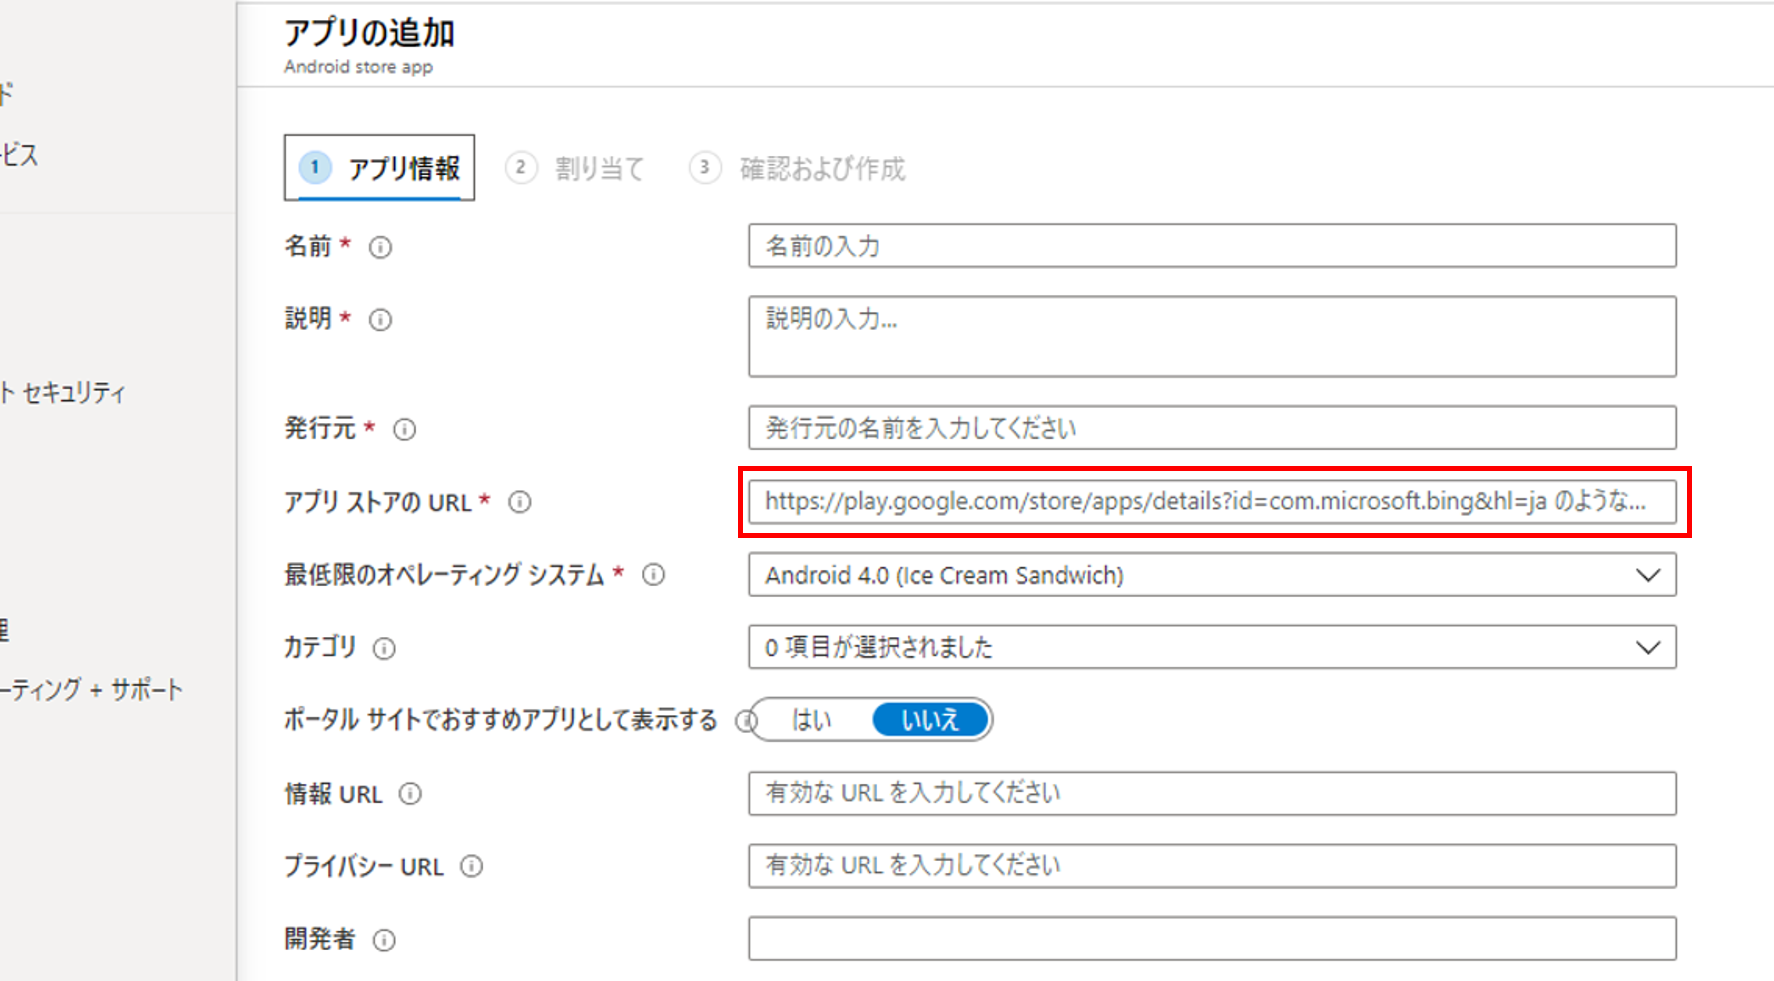Click info icon next to カテゴリ
This screenshot has width=1774, height=981.
tap(384, 649)
